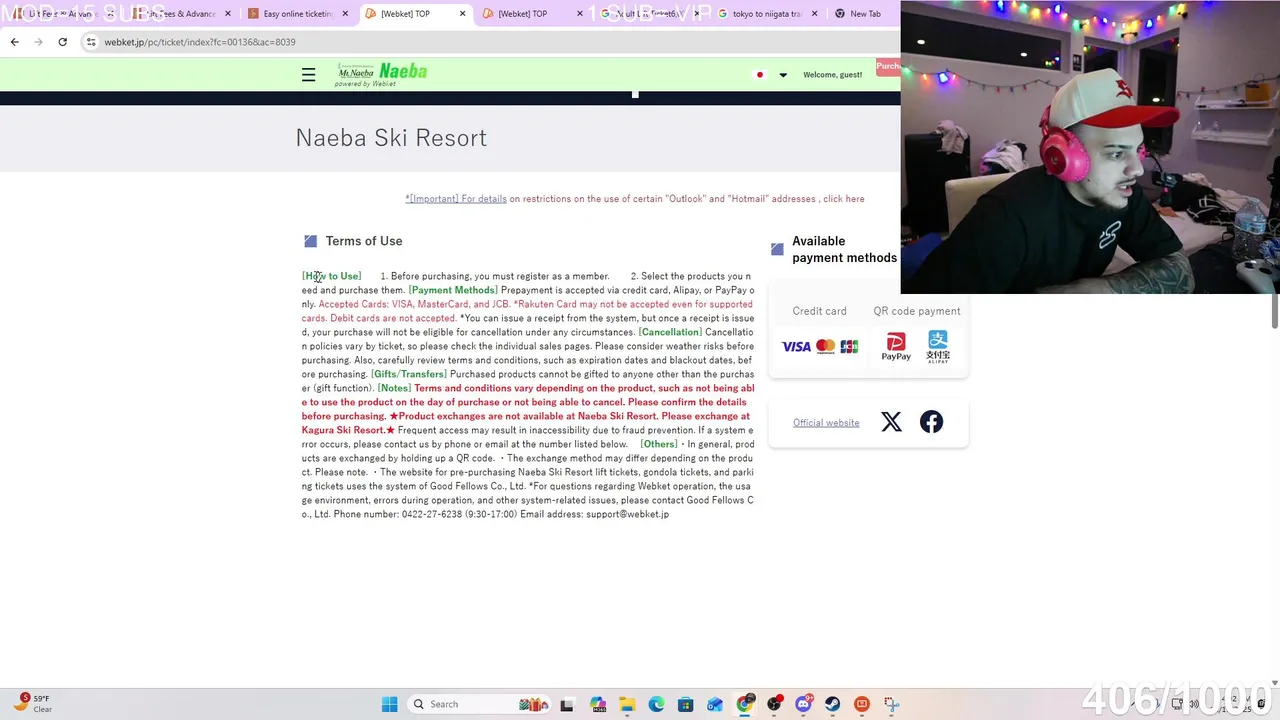Open the X (Twitter) social icon
1280x720 pixels.
891,422
